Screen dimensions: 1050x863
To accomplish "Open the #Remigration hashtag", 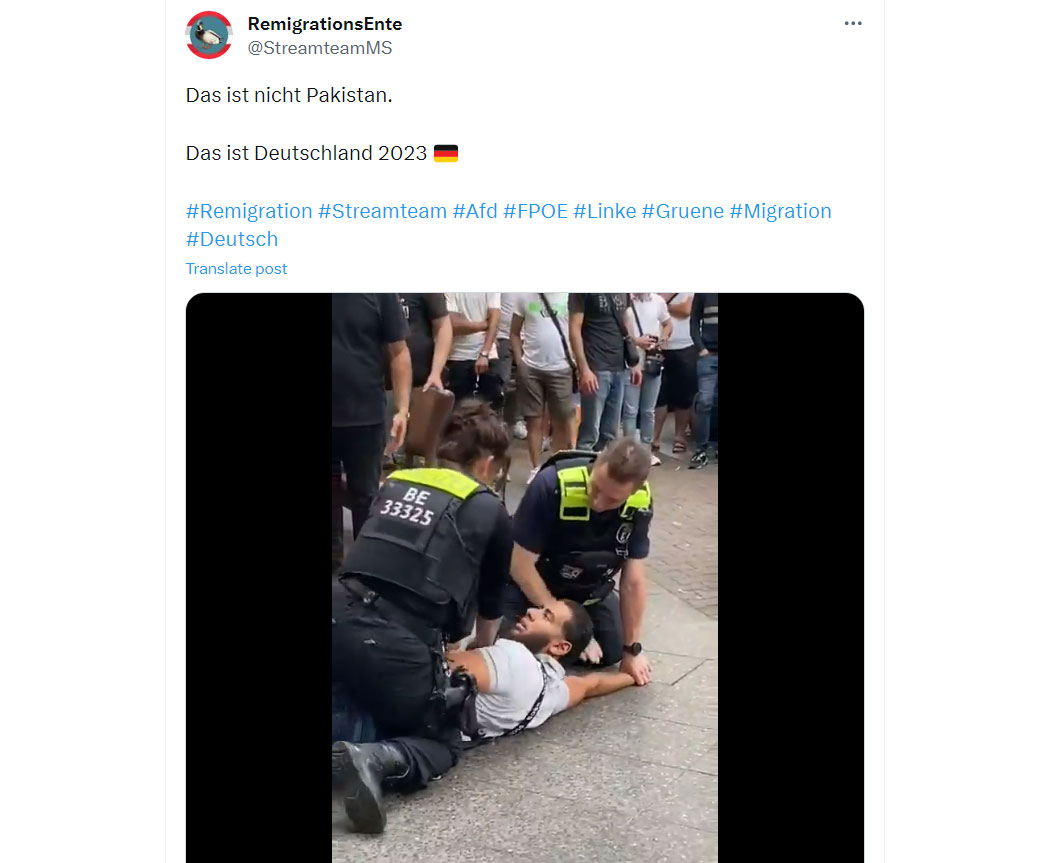I will (x=249, y=211).
